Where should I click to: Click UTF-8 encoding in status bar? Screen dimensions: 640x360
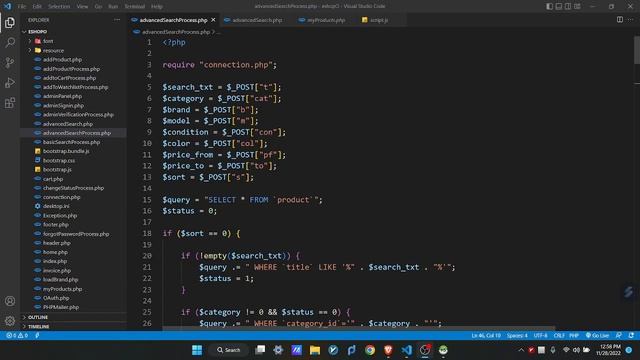click(540, 336)
